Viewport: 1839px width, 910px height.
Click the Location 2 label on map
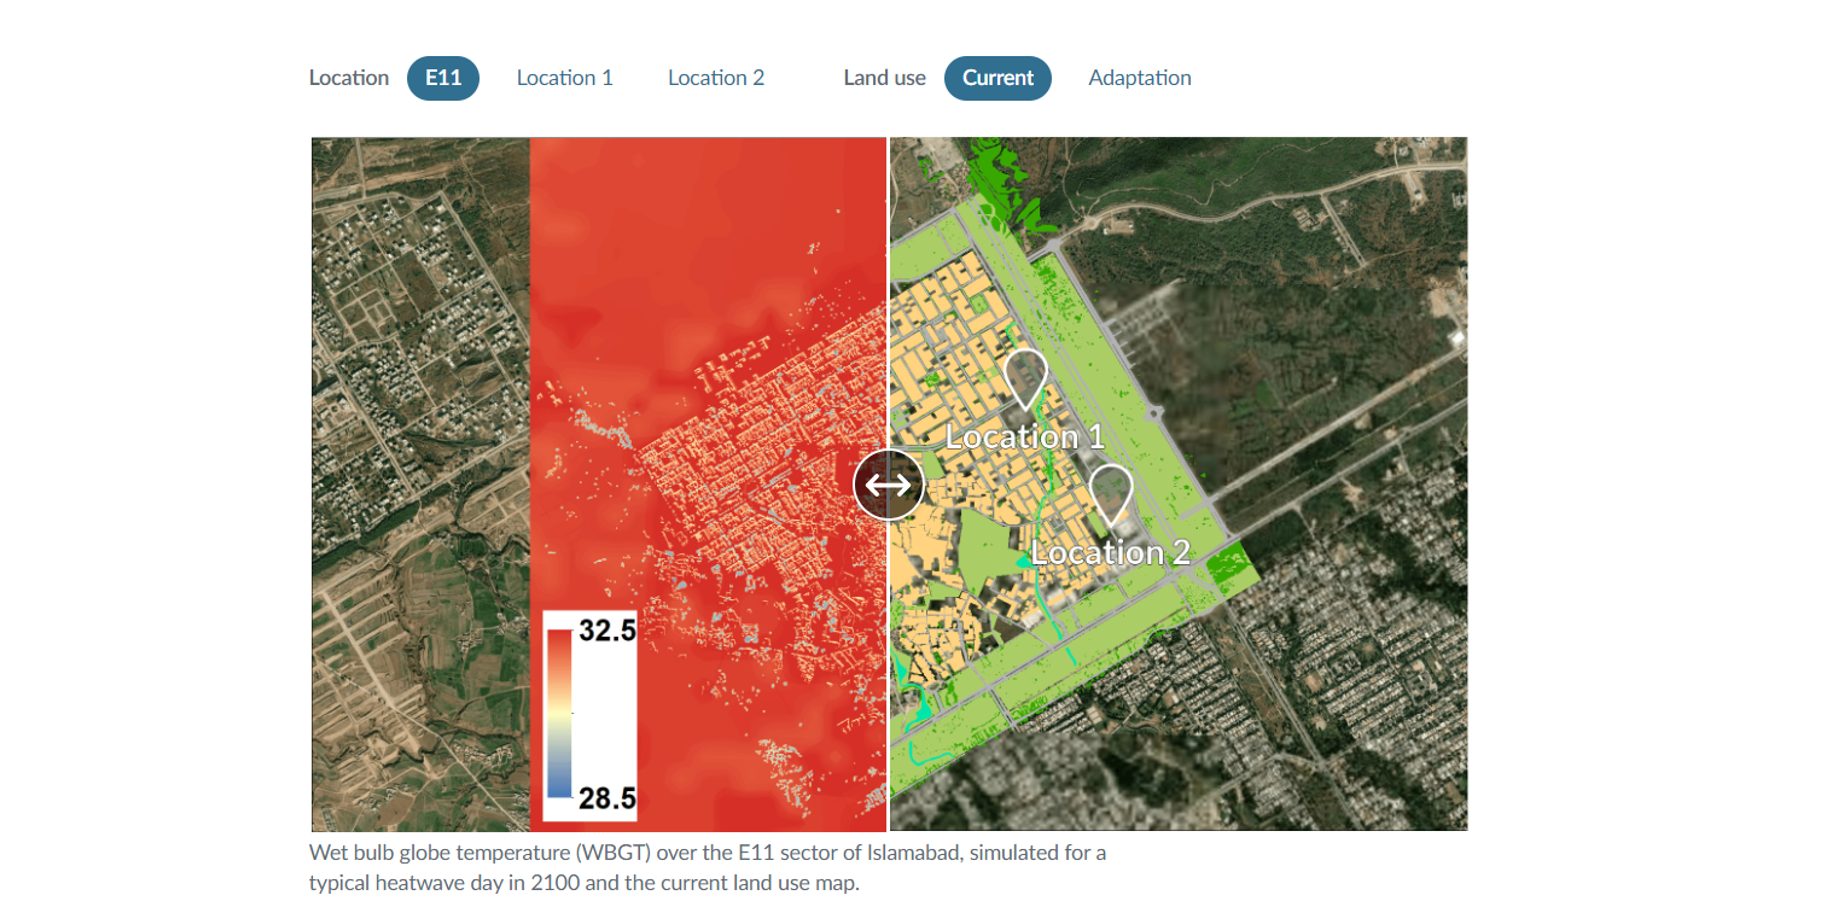point(1110,553)
